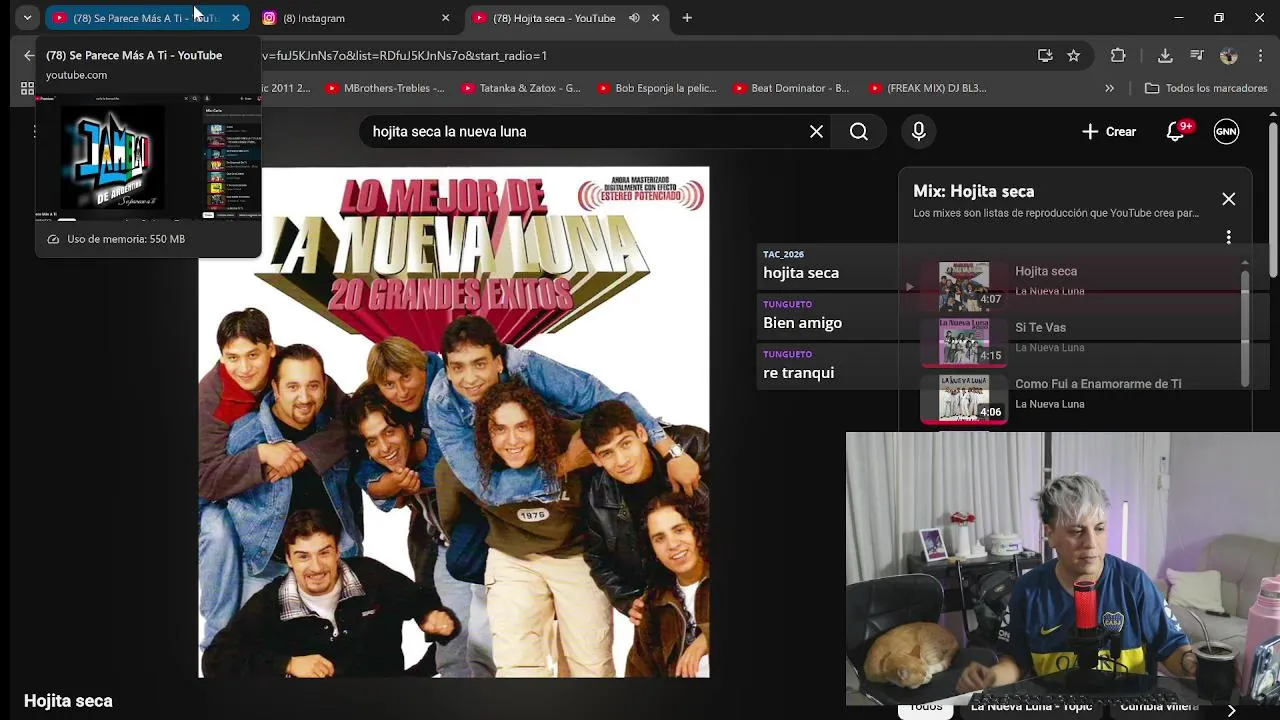This screenshot has height=720, width=1280.
Task: Close the Se Parece Más A Ti tab
Action: pos(236,18)
